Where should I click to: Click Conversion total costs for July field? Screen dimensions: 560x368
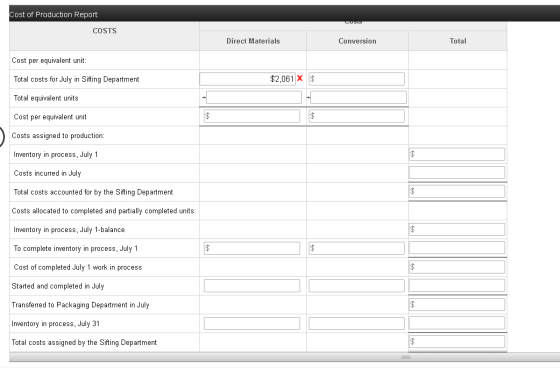coord(356,79)
